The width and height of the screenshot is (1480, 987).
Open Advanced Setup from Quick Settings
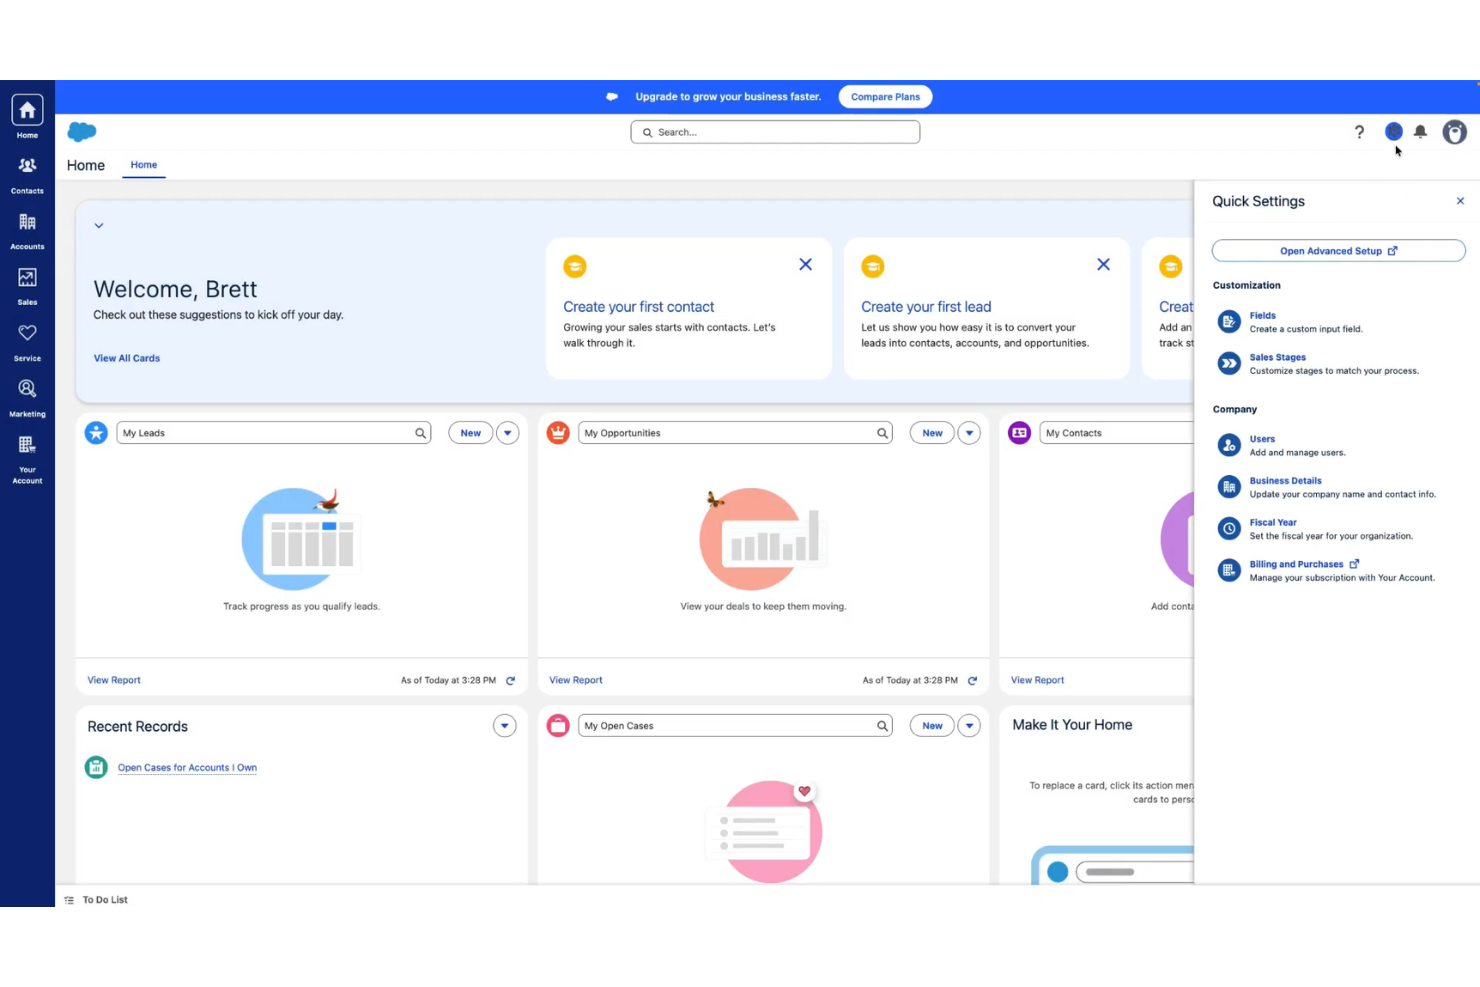[x=1338, y=250]
